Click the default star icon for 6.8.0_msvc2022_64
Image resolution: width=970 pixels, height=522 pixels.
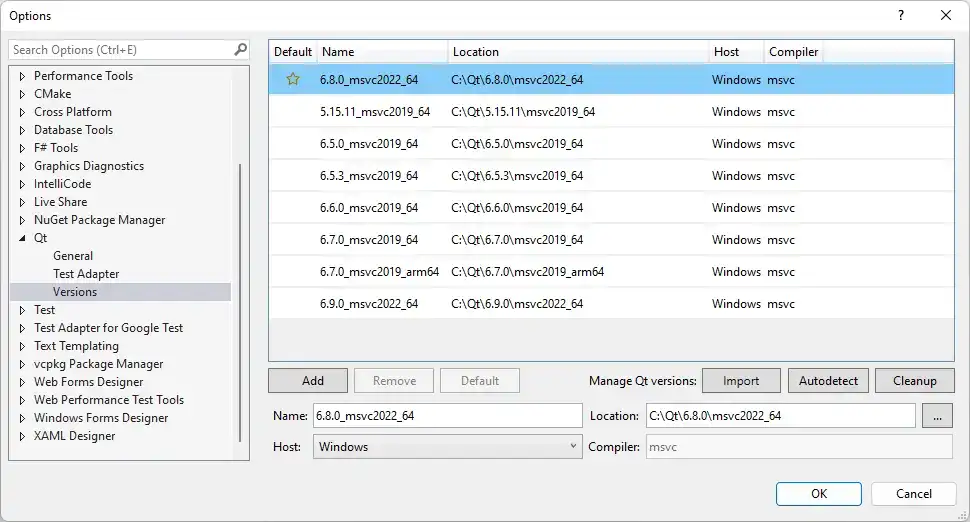click(x=293, y=80)
